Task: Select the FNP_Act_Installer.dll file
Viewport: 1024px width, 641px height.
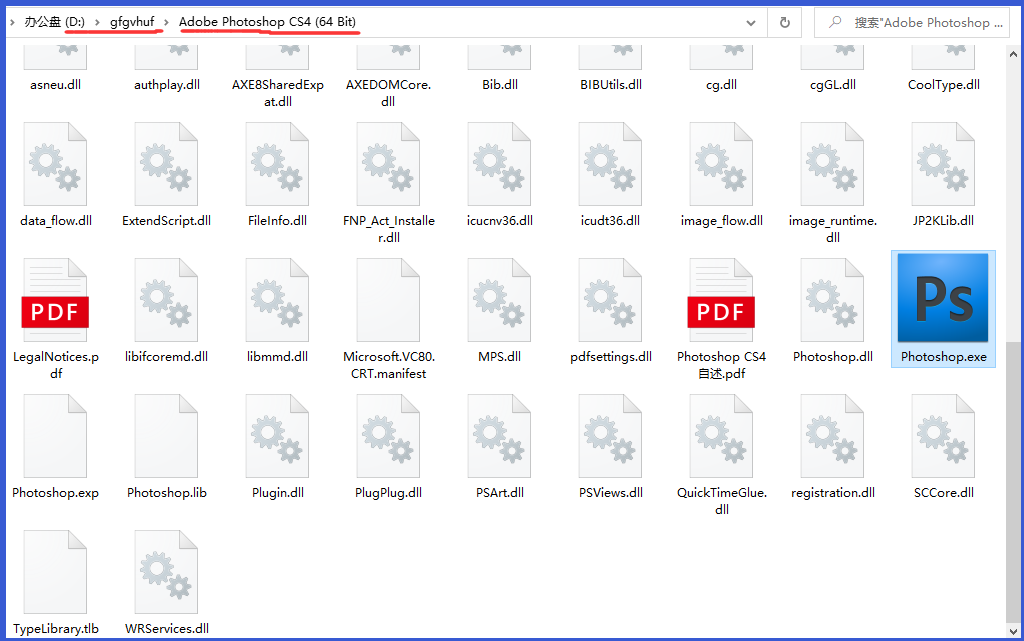Action: [388, 164]
